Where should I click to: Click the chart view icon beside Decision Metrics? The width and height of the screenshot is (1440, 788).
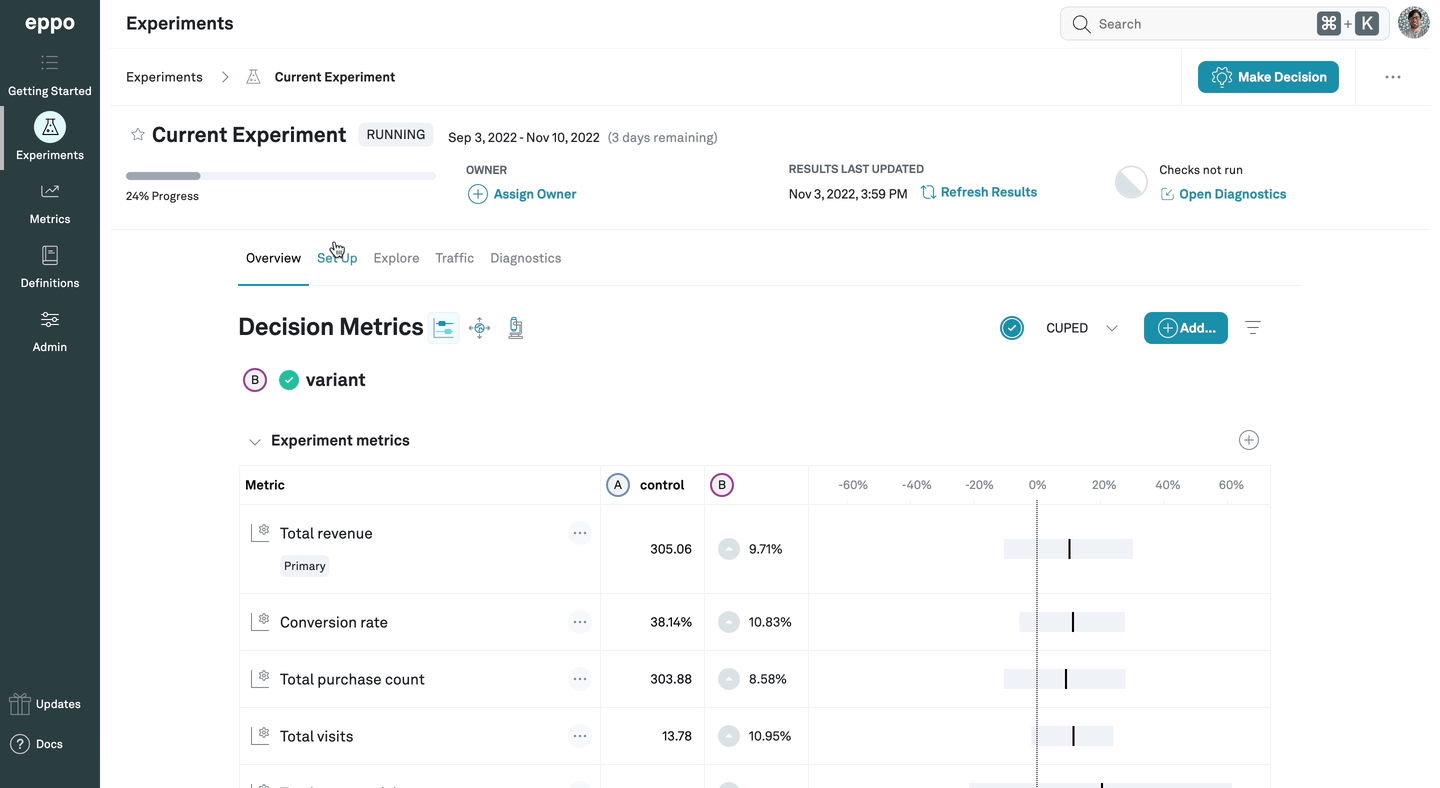point(444,327)
